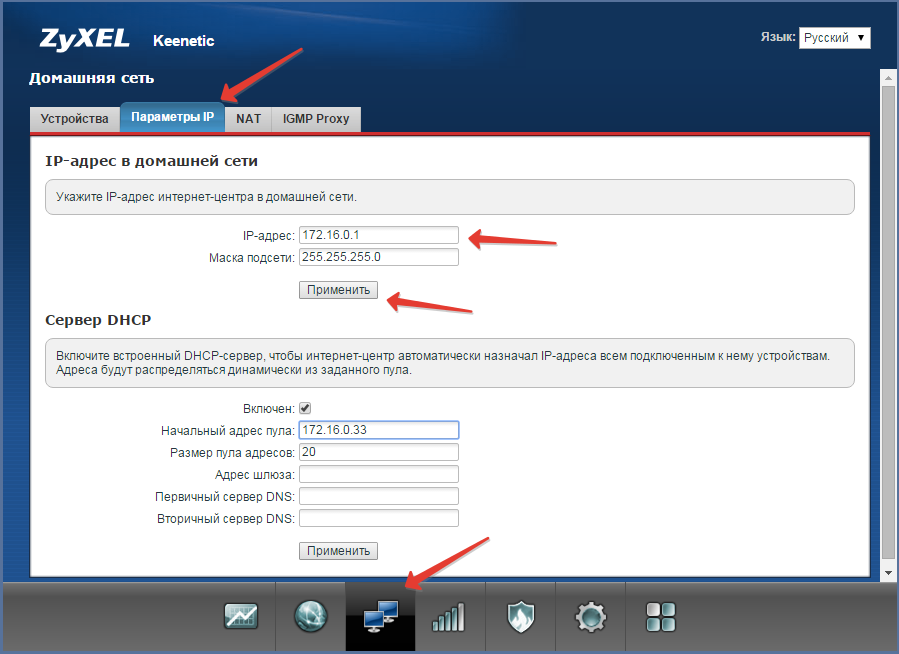Screen dimensions: 899x654
Task: Open the IGMP Proxy tab
Action: [316, 118]
